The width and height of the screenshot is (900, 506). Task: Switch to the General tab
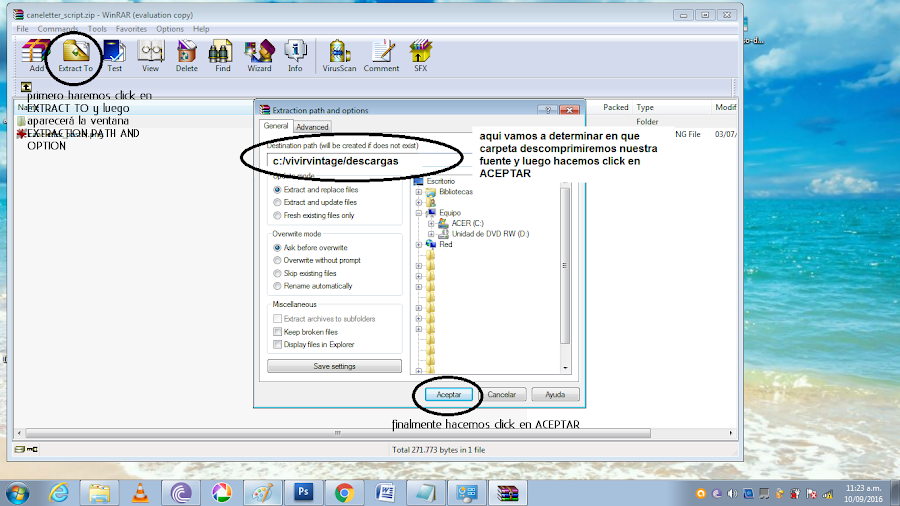[276, 126]
